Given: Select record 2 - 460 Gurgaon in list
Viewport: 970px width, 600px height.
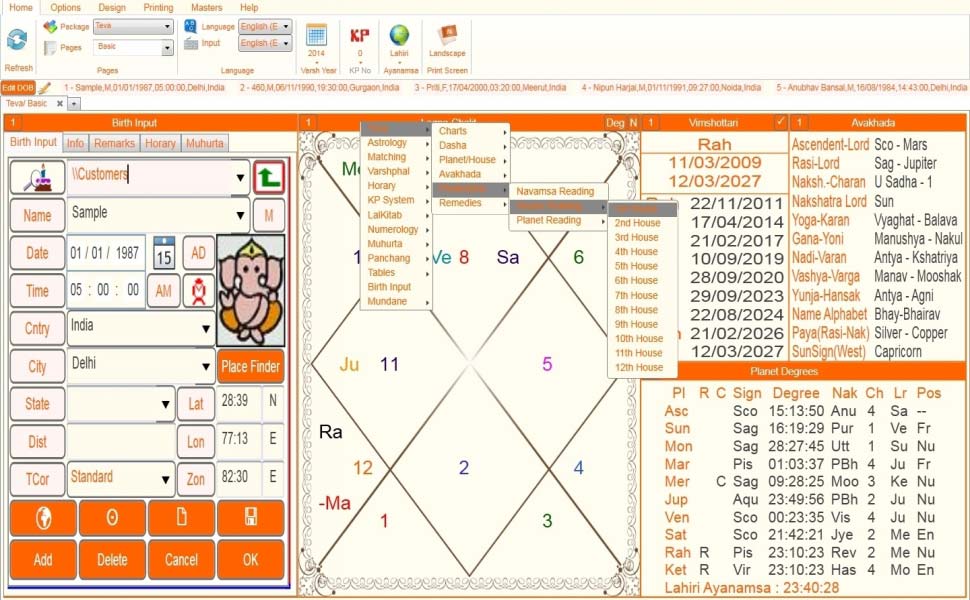Looking at the screenshot, I should point(319,88).
